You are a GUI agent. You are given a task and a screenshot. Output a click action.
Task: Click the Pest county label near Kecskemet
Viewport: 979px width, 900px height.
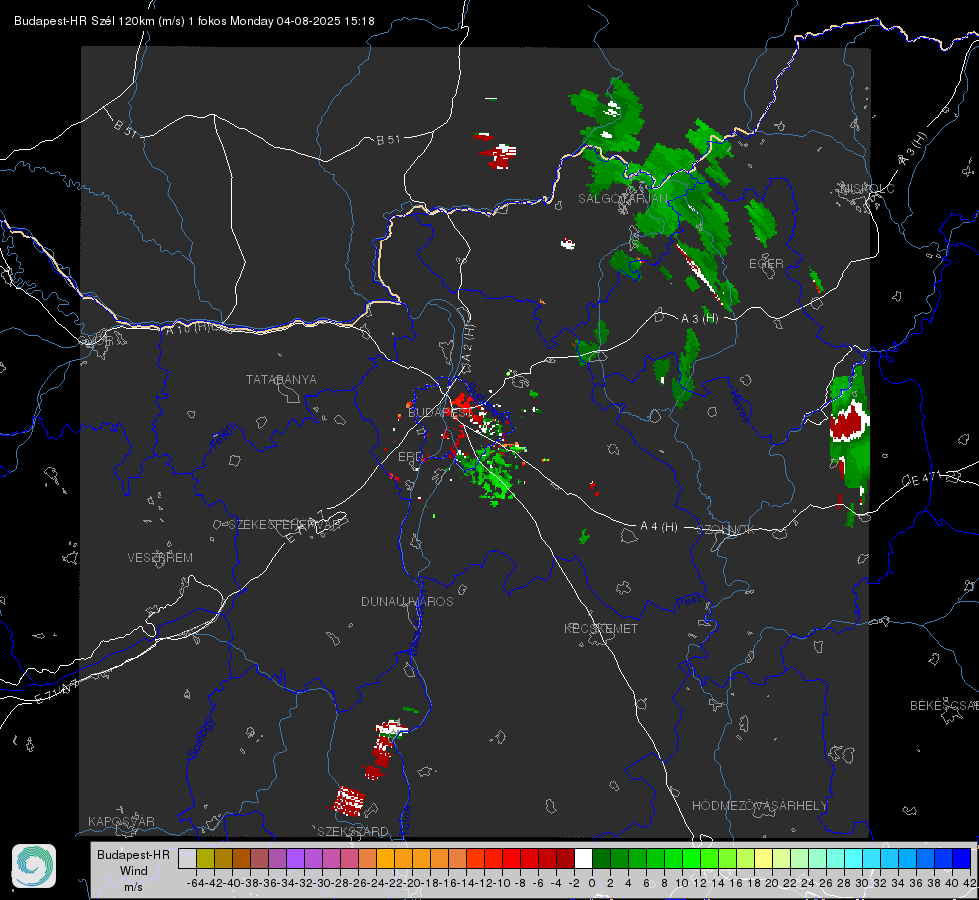tap(689, 603)
